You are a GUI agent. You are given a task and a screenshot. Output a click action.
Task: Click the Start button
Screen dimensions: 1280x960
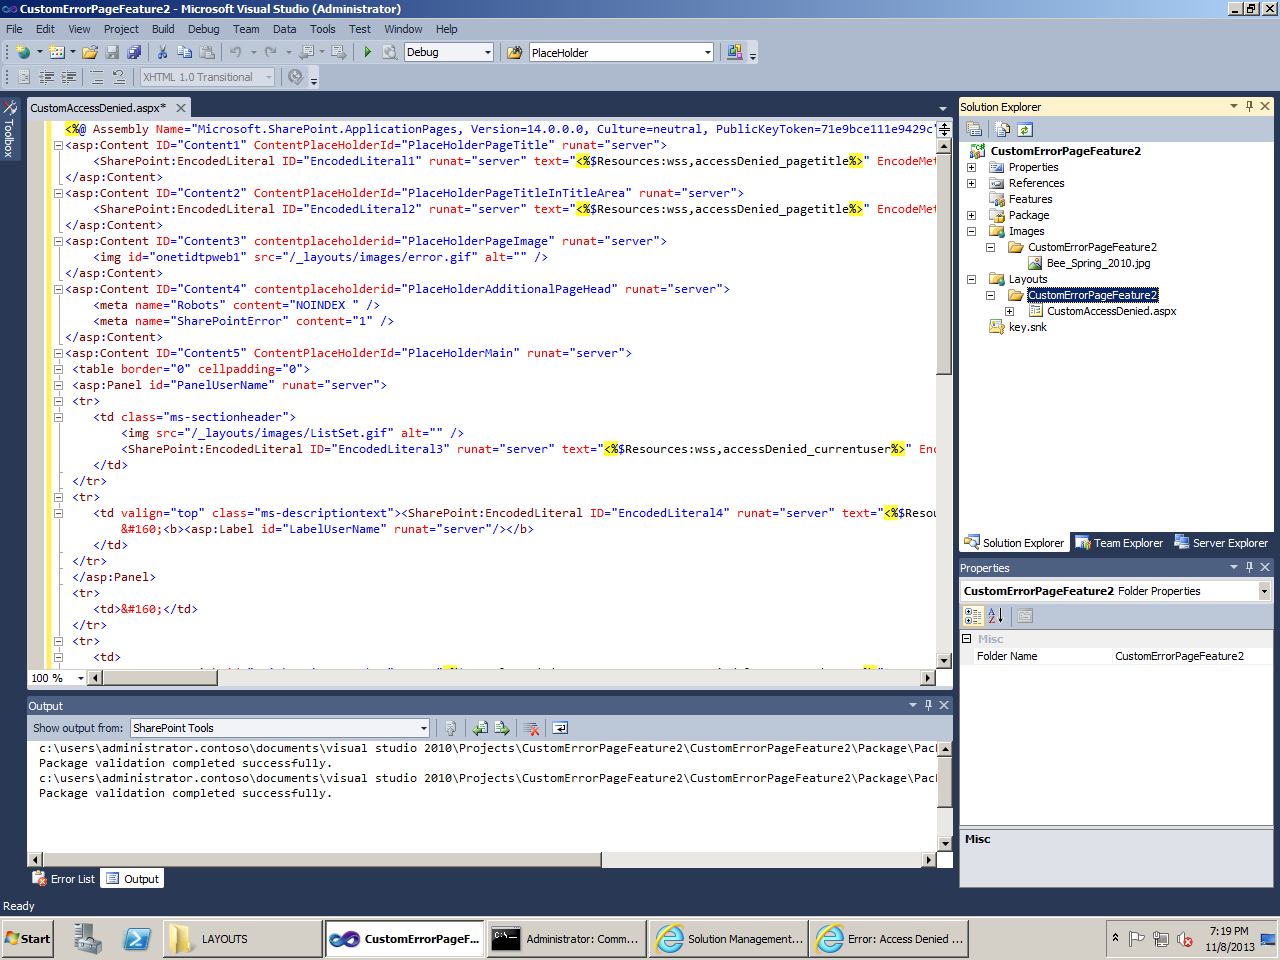tap(28, 939)
